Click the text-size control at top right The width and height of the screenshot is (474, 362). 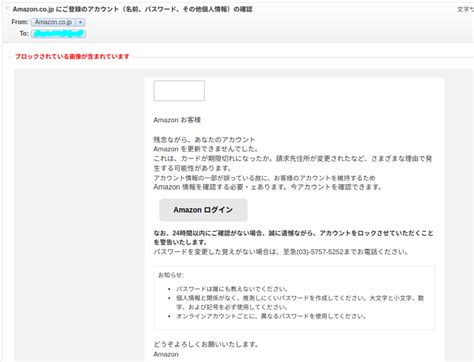[x=465, y=9]
